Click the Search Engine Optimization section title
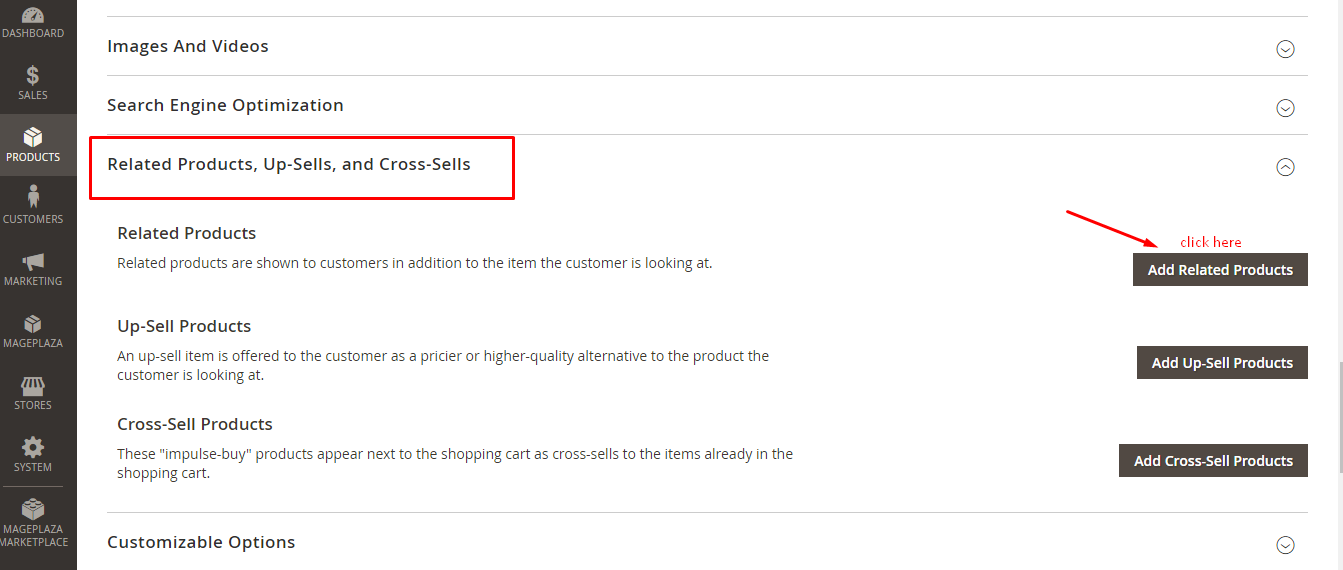Screen dimensions: 1343x570 [x=225, y=105]
